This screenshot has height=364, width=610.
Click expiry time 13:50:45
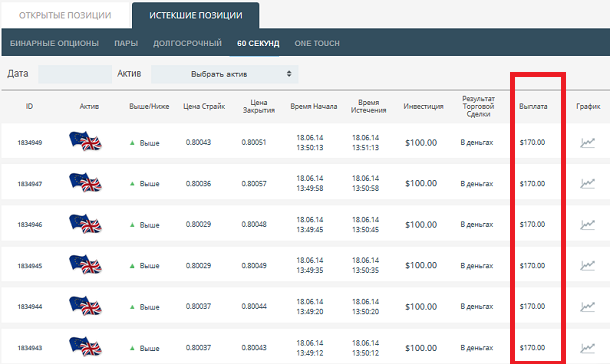tap(365, 230)
